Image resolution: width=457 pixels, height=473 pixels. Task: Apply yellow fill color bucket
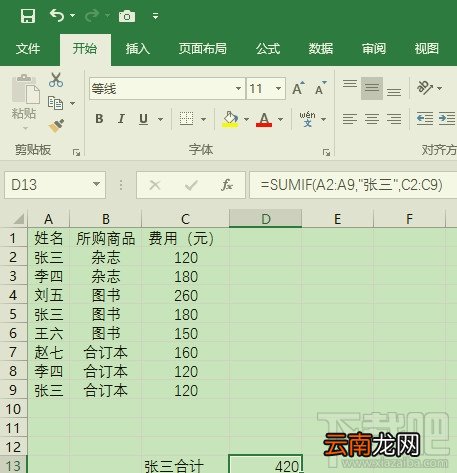coord(230,119)
